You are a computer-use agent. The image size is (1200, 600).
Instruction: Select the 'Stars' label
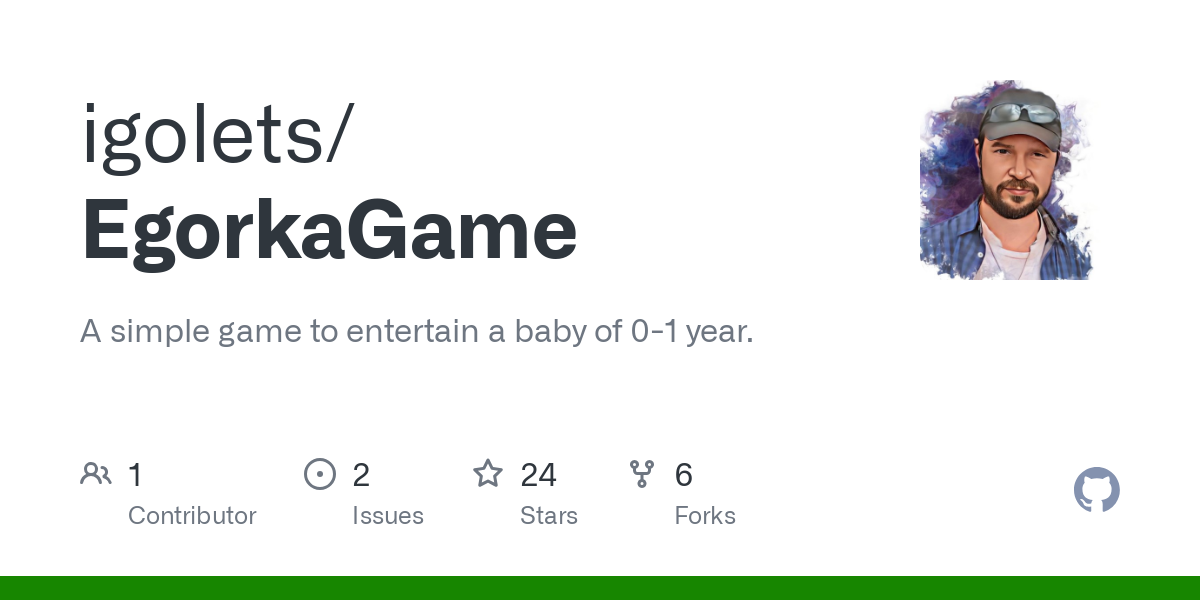point(549,516)
